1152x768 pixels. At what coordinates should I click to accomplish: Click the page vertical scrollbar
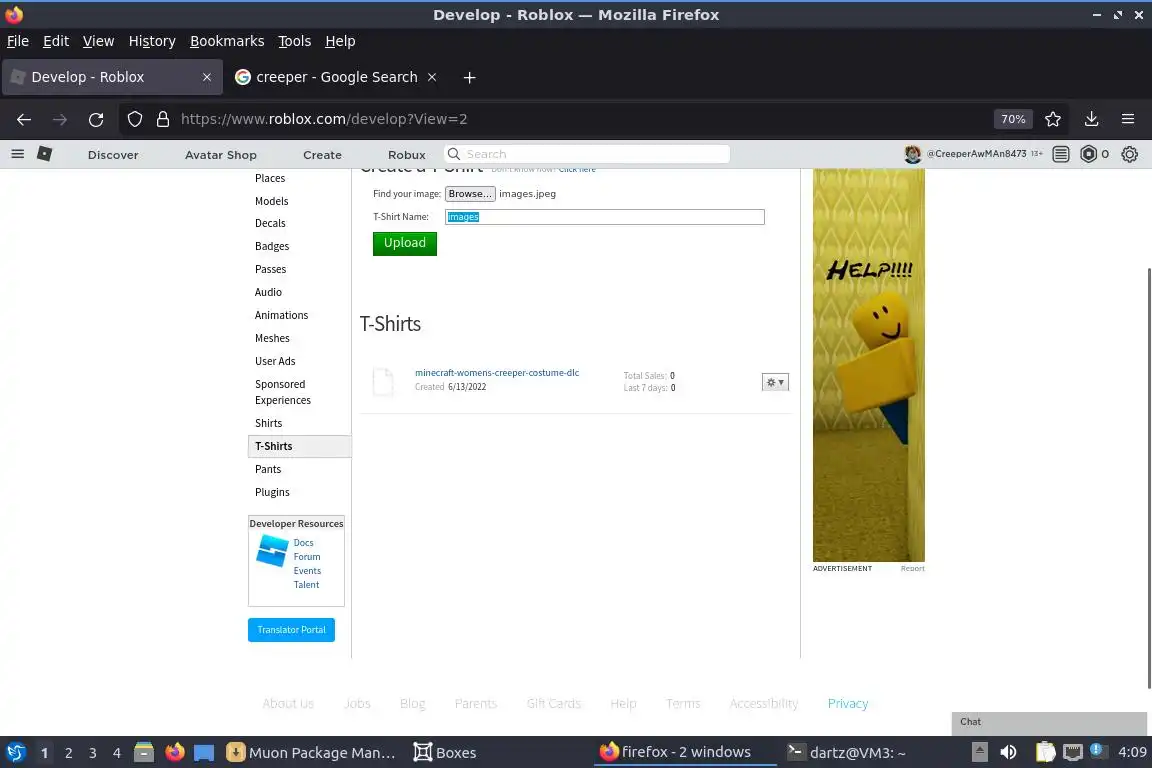[x=1148, y=478]
